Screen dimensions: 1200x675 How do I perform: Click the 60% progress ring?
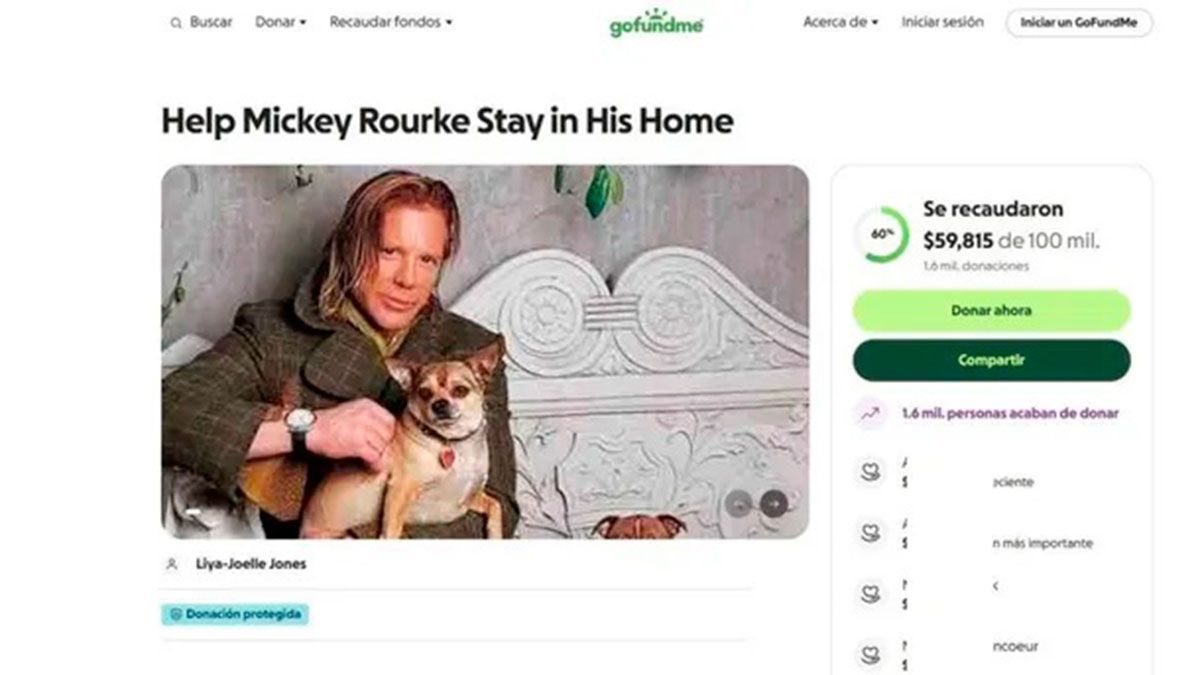pos(881,236)
